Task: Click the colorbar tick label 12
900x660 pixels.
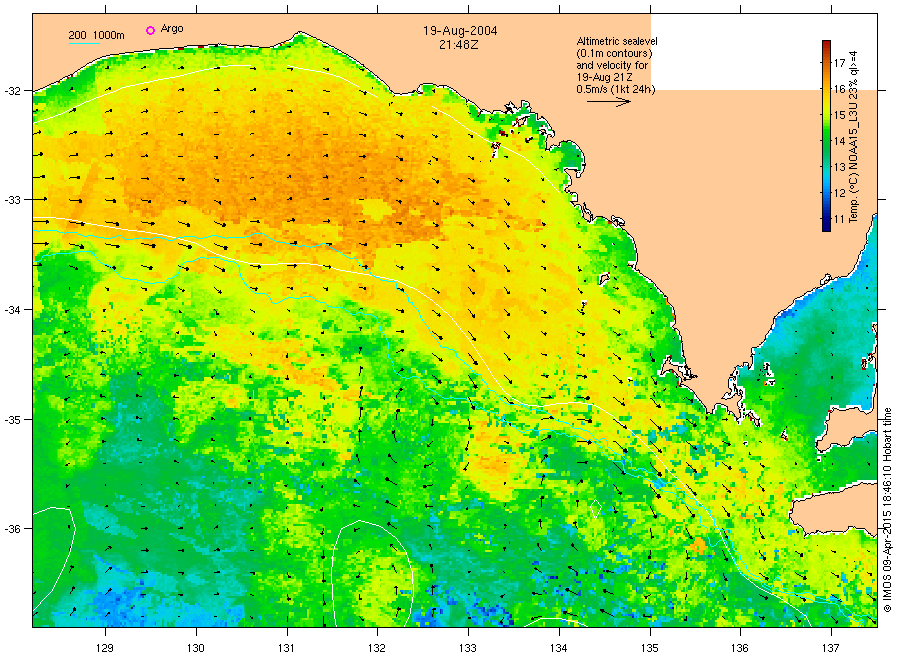Action: coord(839,193)
